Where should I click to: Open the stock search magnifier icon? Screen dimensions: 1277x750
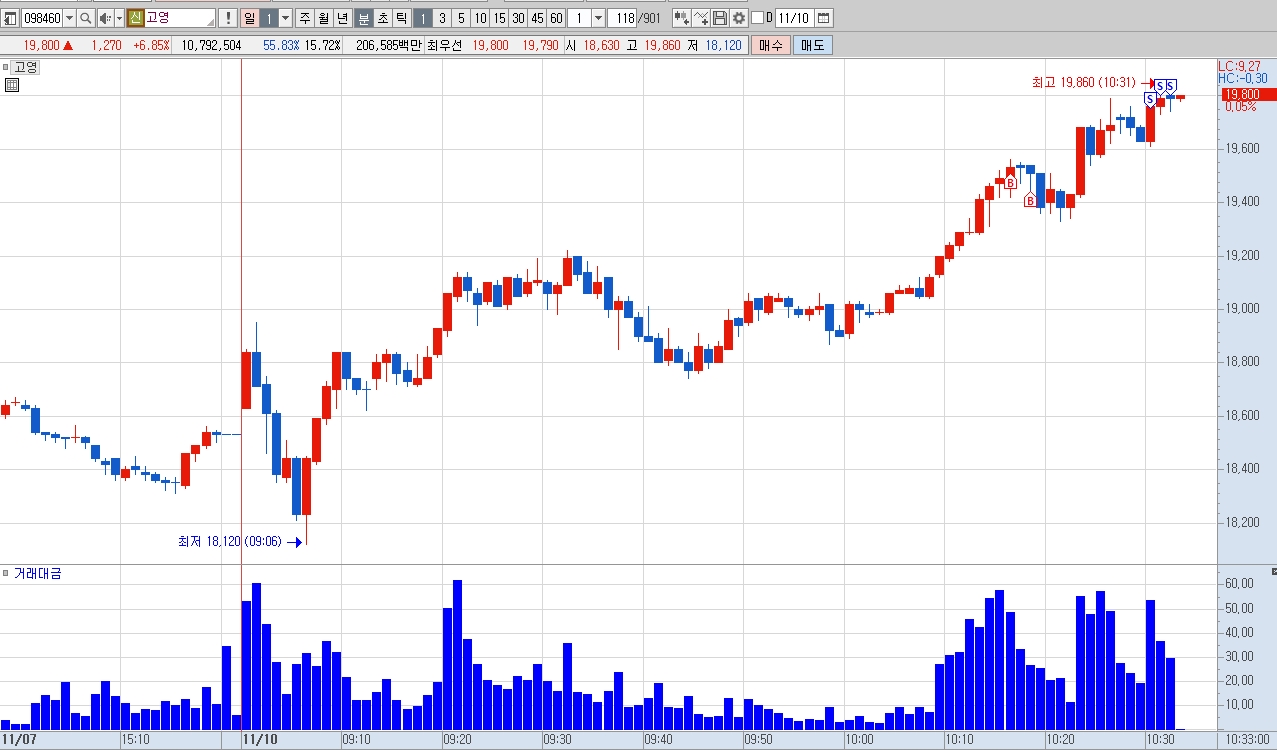pyautogui.click(x=86, y=18)
